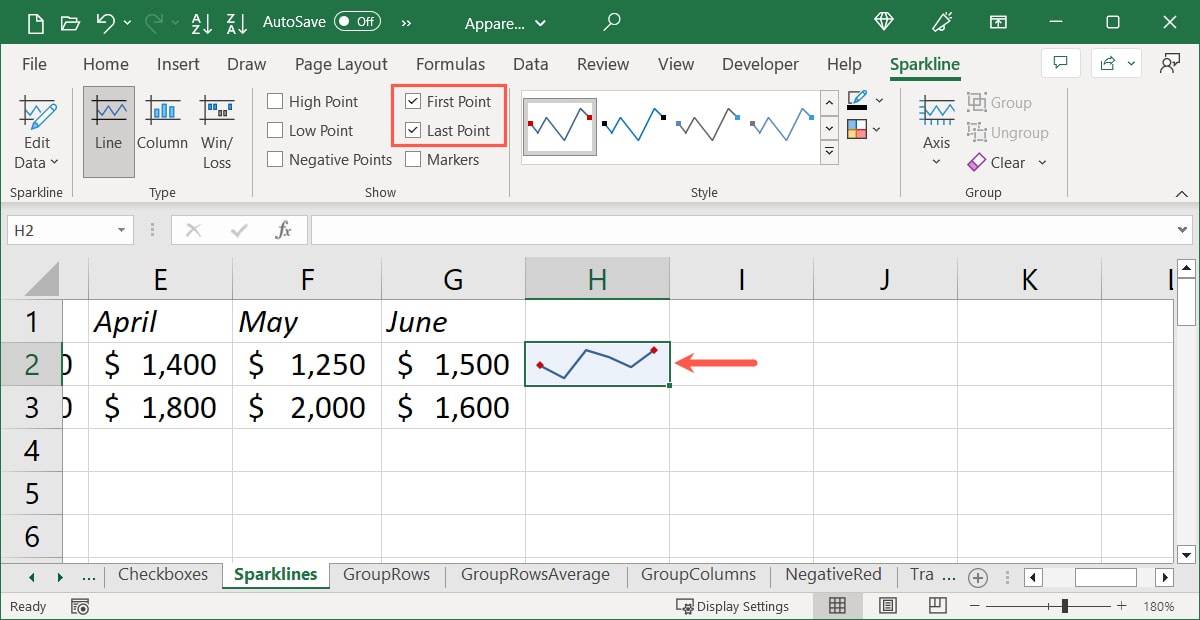Viewport: 1200px width, 620px height.
Task: Open the Name Box dropdown
Action: pyautogui.click(x=122, y=231)
